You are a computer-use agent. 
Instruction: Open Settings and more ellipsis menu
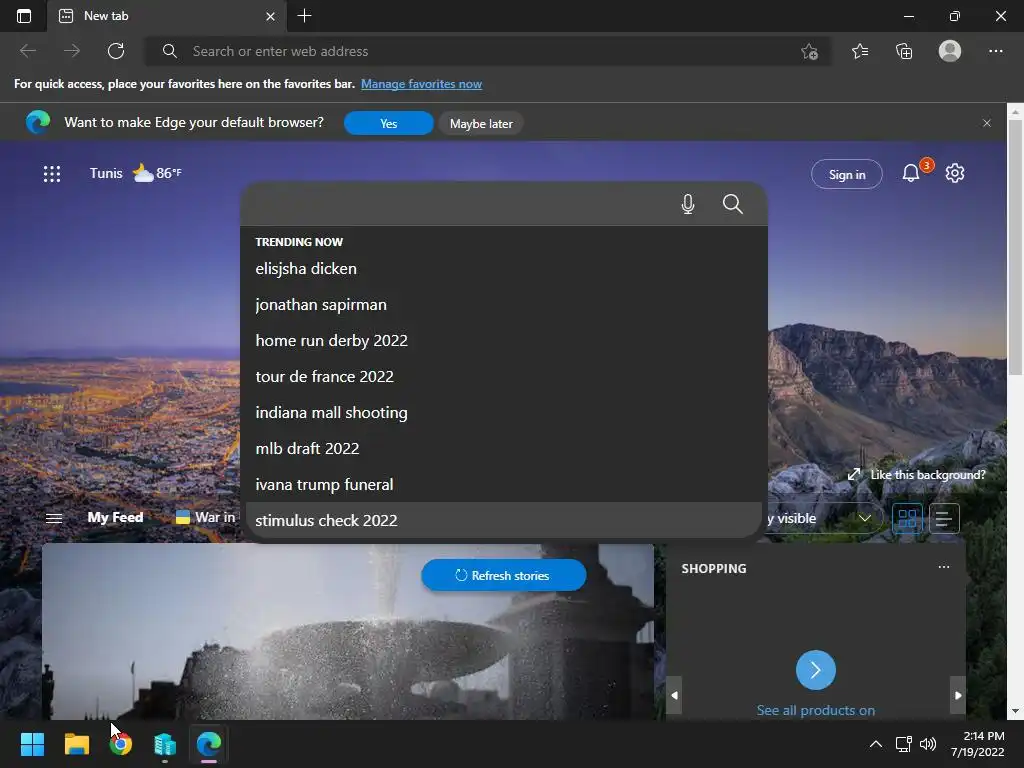click(x=995, y=51)
